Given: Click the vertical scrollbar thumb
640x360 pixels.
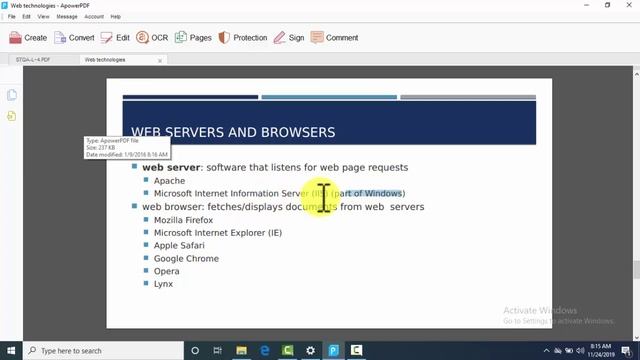Looking at the screenshot, I should 636,269.
